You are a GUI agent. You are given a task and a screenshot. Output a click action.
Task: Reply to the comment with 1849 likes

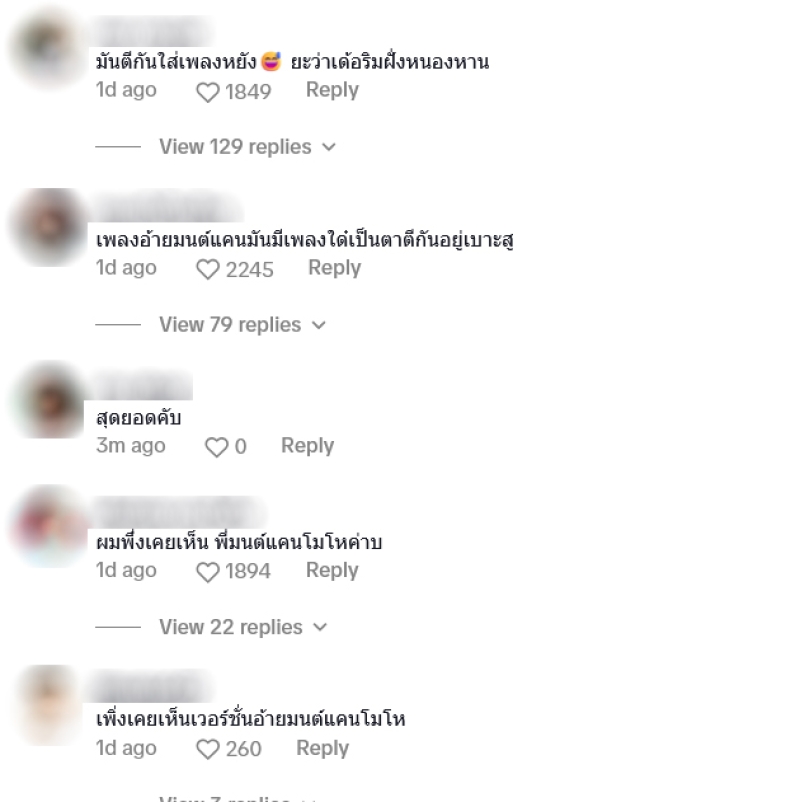pos(332,90)
